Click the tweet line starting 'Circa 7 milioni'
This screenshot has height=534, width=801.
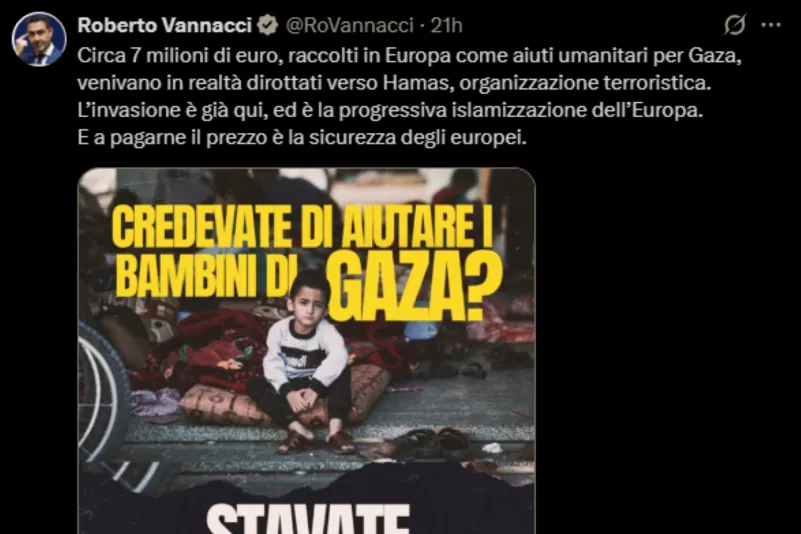coord(409,55)
